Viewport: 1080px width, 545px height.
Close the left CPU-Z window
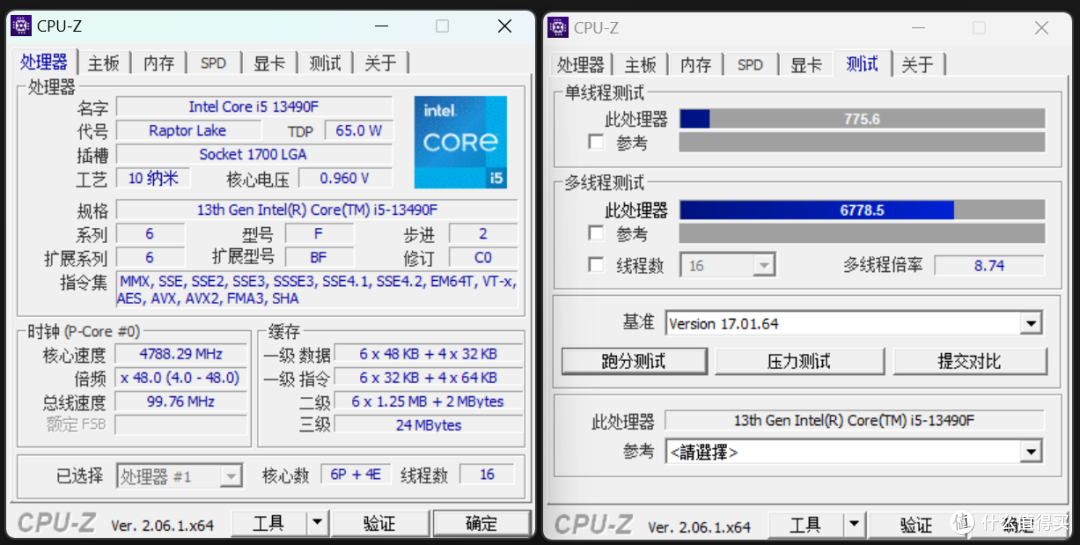504,26
